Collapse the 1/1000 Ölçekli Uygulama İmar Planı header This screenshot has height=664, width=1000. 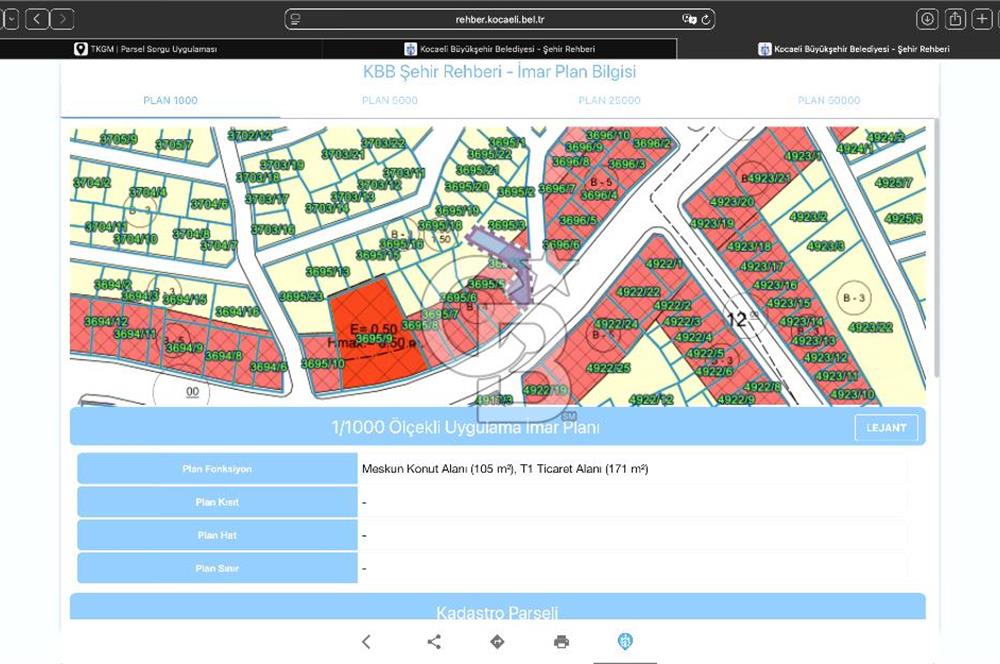coord(465,428)
